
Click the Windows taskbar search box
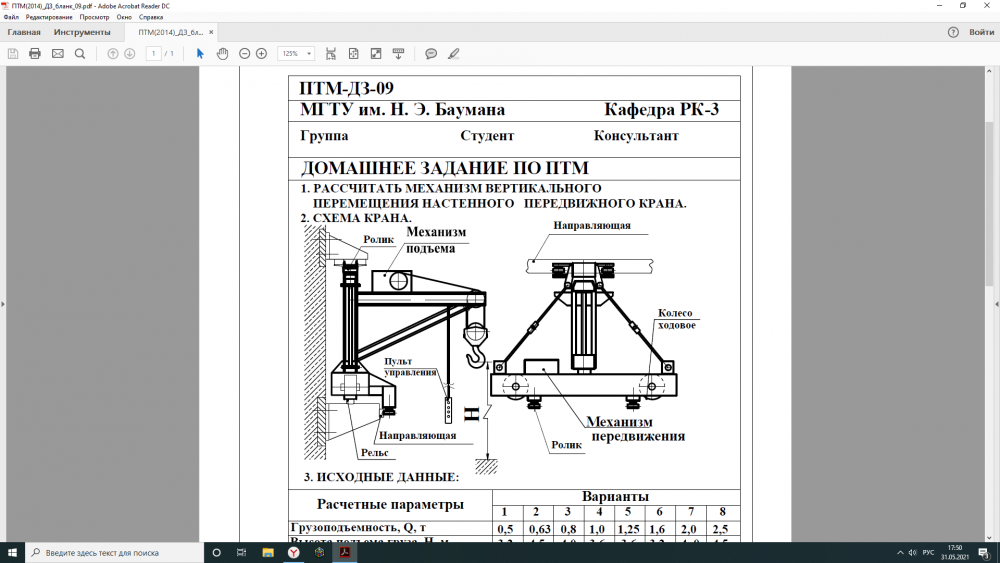click(x=114, y=553)
